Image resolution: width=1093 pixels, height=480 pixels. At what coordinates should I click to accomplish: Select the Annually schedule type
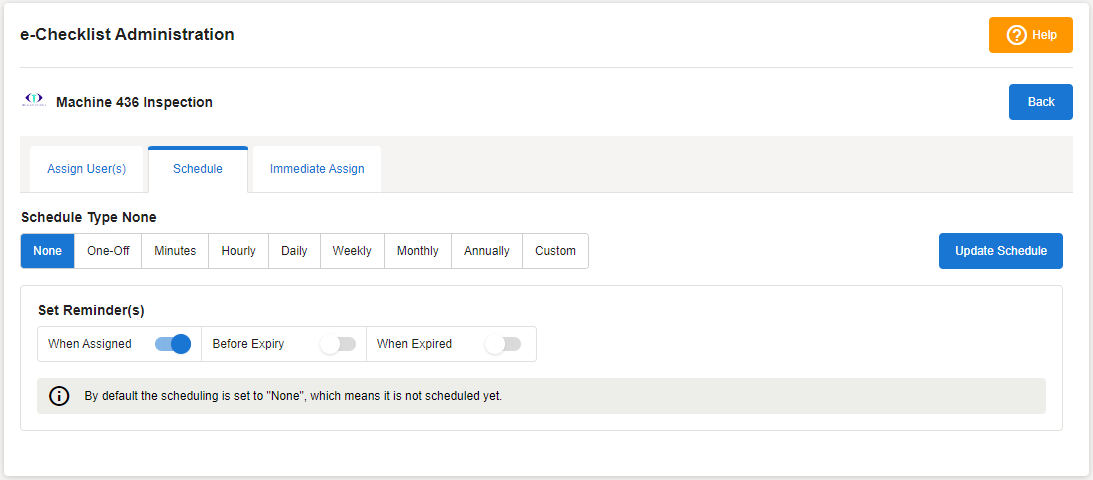click(x=487, y=251)
